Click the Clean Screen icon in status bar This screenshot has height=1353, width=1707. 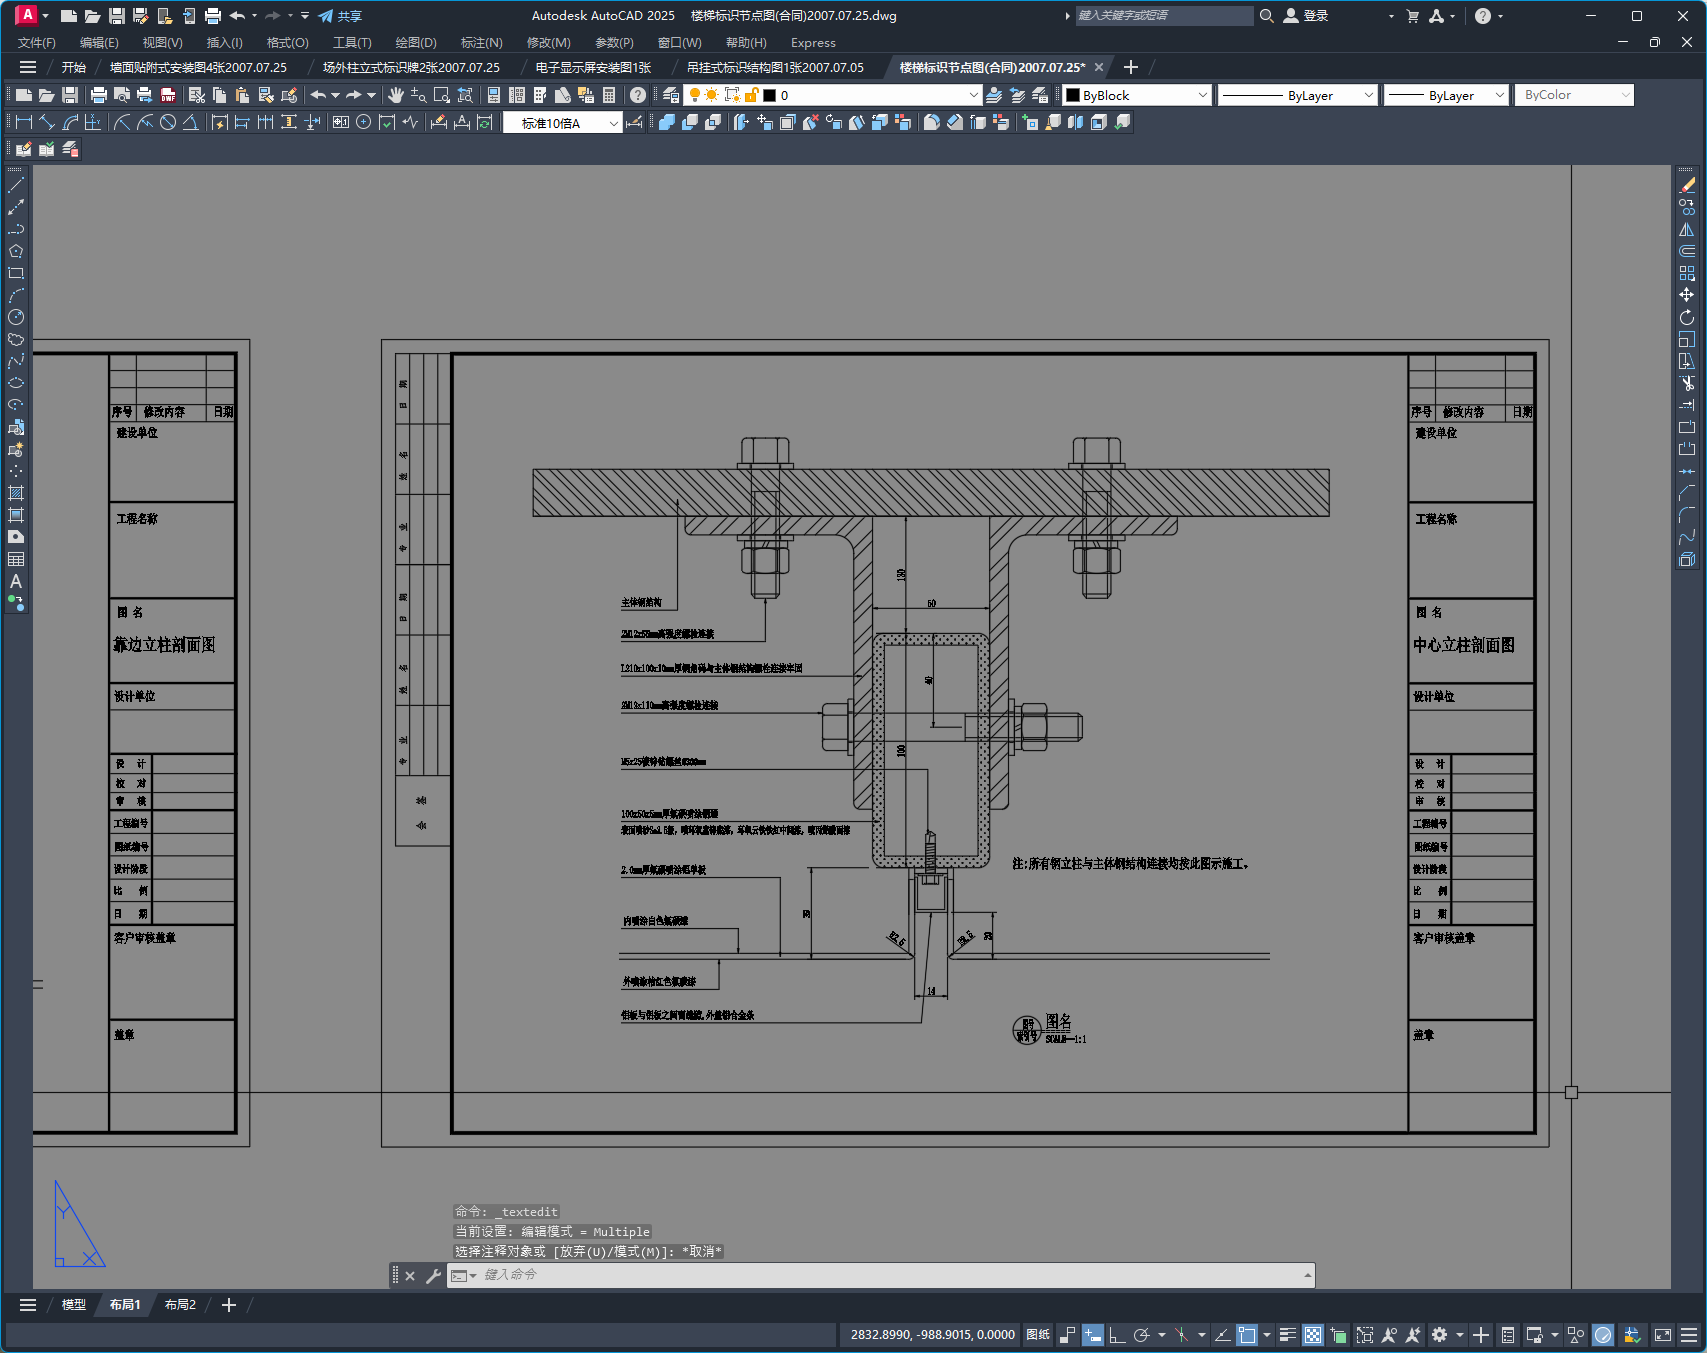1663,1335
